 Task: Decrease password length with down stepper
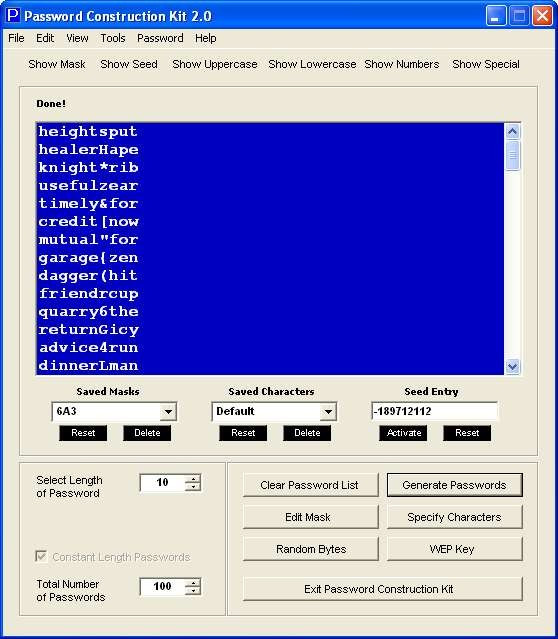193,487
